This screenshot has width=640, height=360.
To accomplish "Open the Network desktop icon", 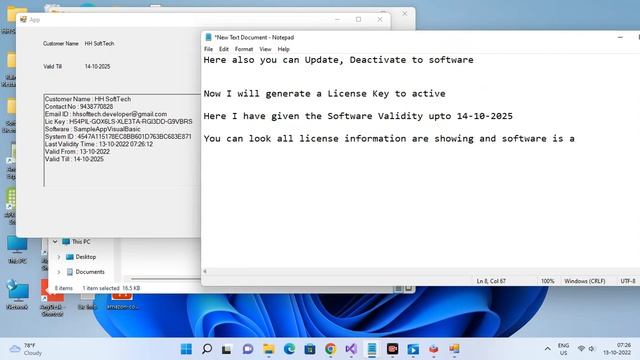I will tap(17, 296).
